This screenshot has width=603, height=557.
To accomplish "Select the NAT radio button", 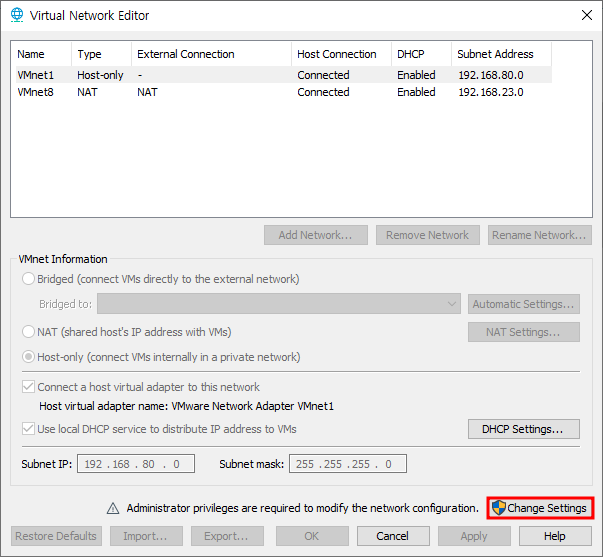I will 28,332.
